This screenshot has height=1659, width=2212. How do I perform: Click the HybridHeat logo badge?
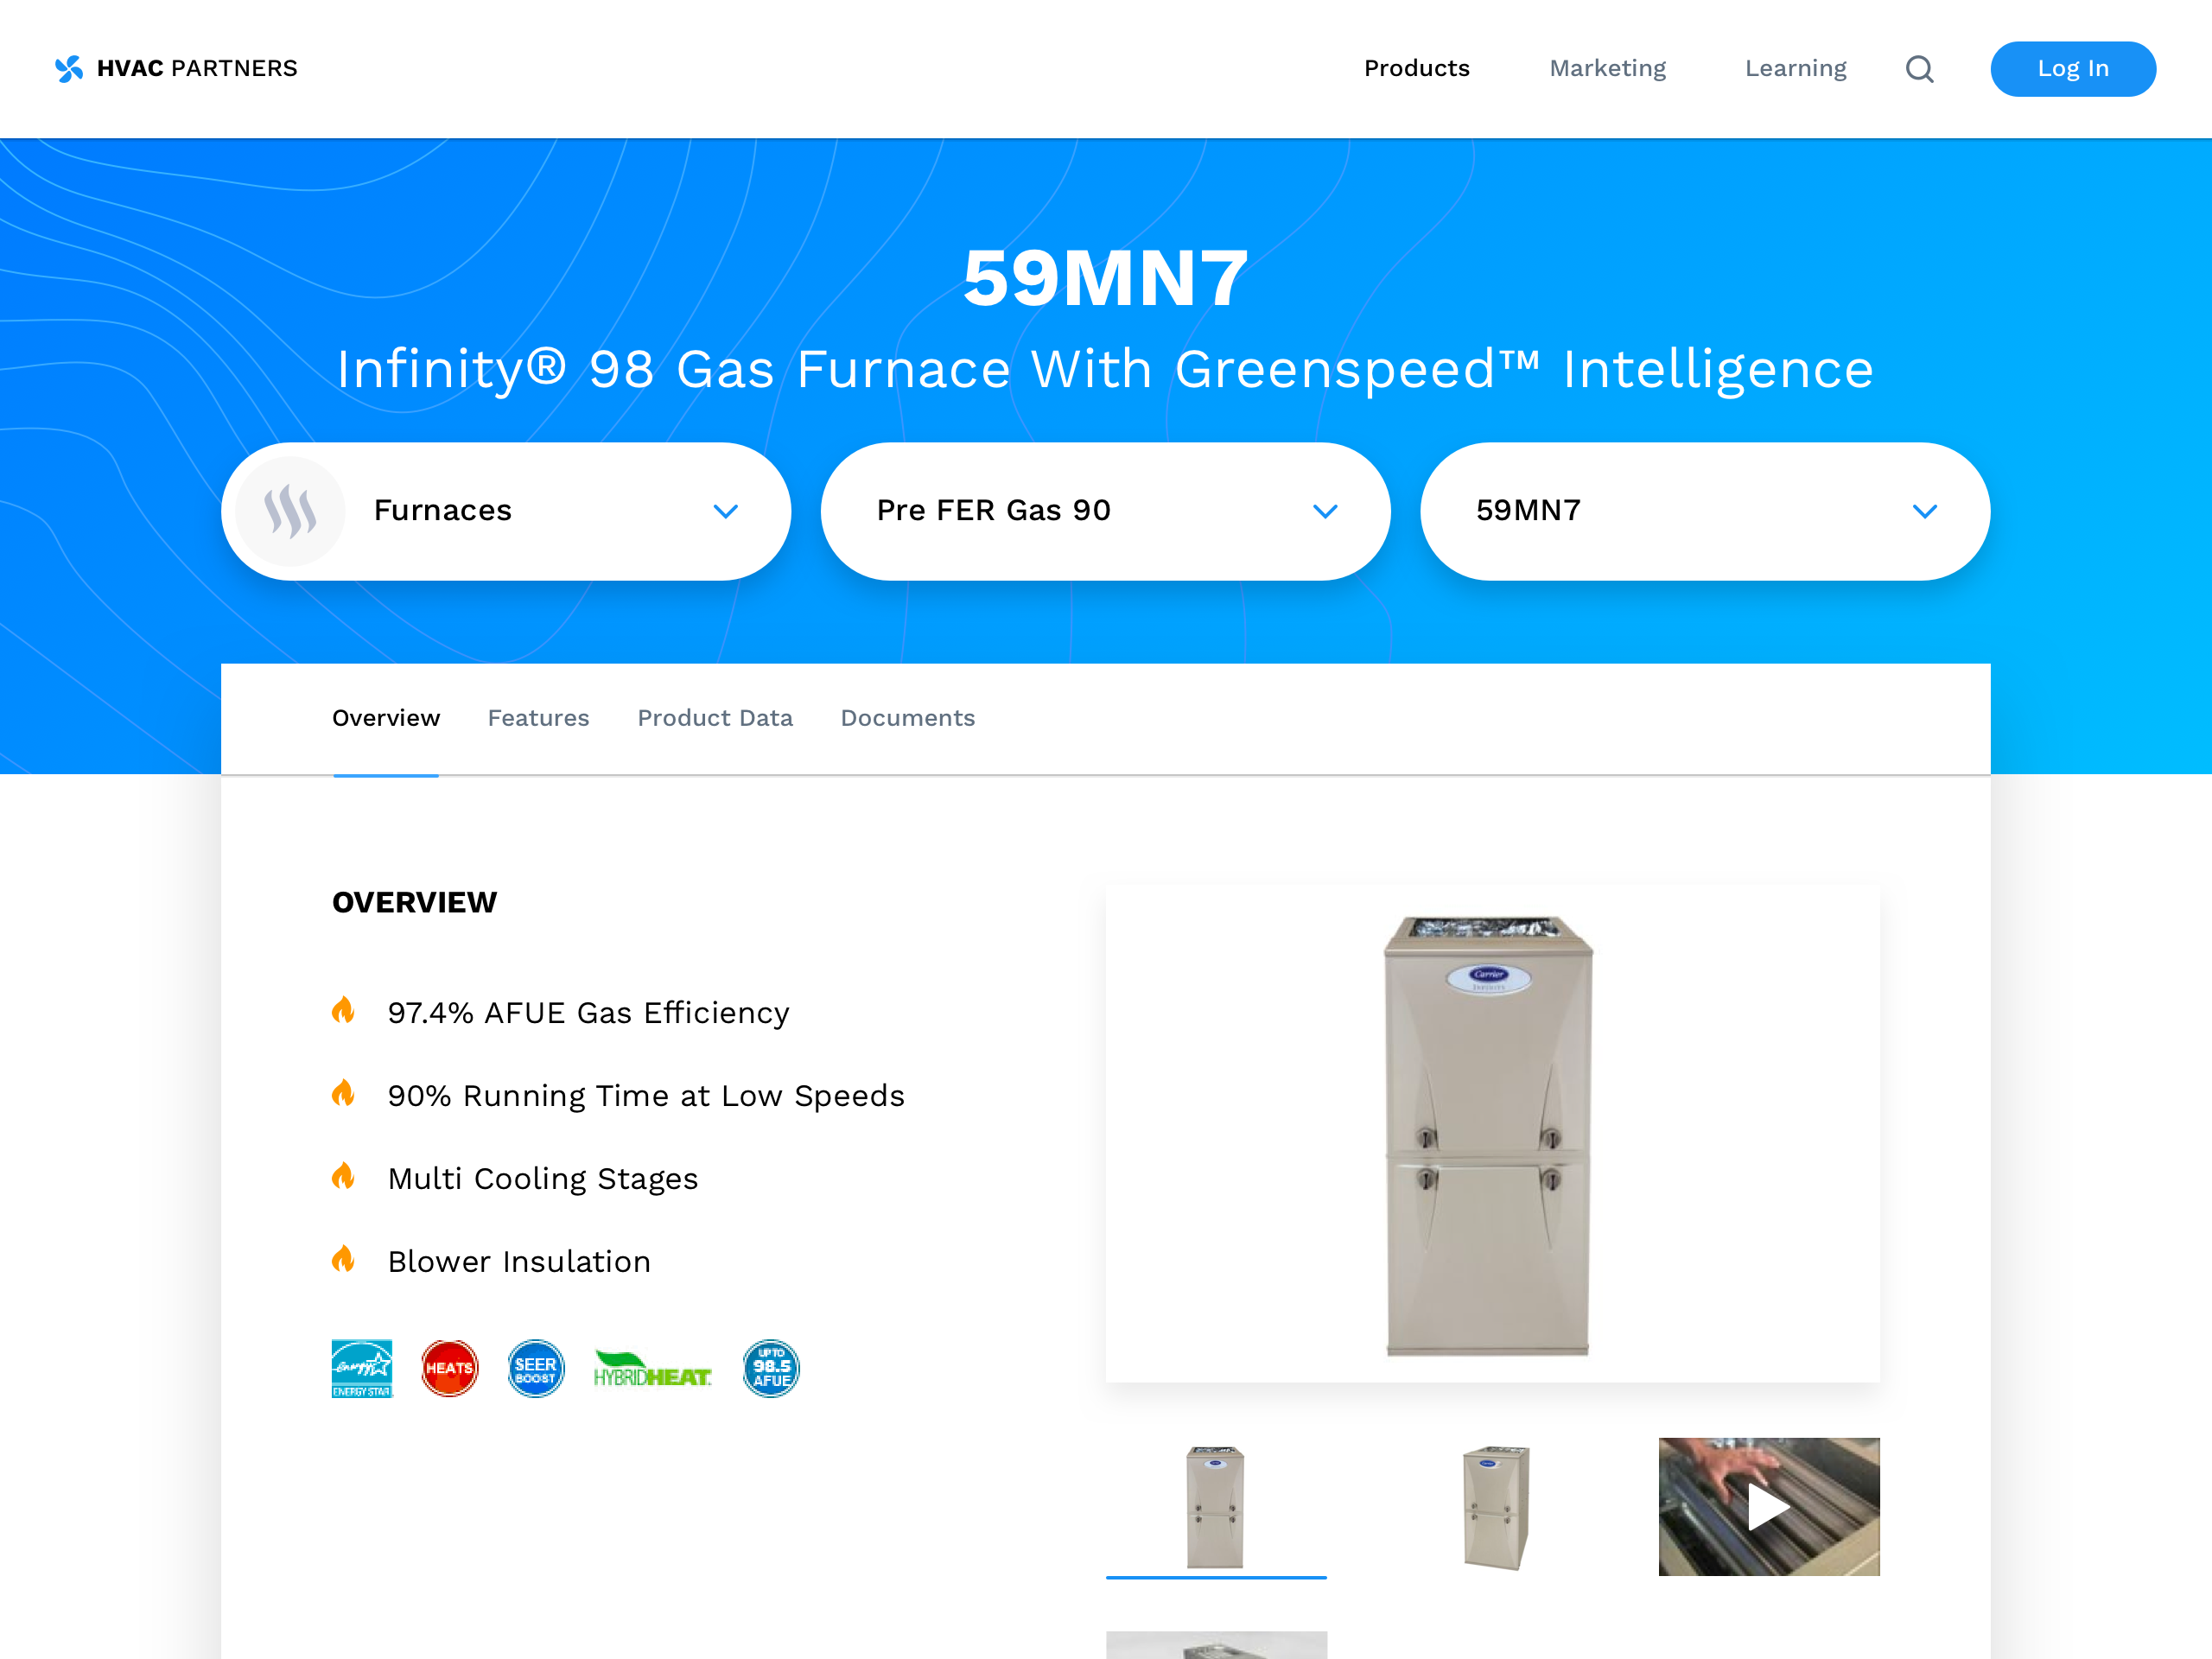point(653,1369)
